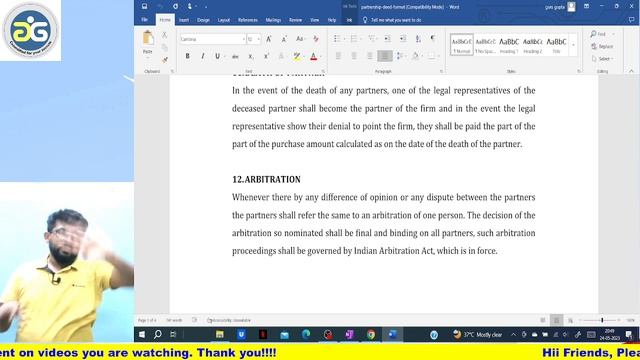The height and width of the screenshot is (360, 640).
Task: Click the taskbar search magnifier icon
Action: pos(158,335)
